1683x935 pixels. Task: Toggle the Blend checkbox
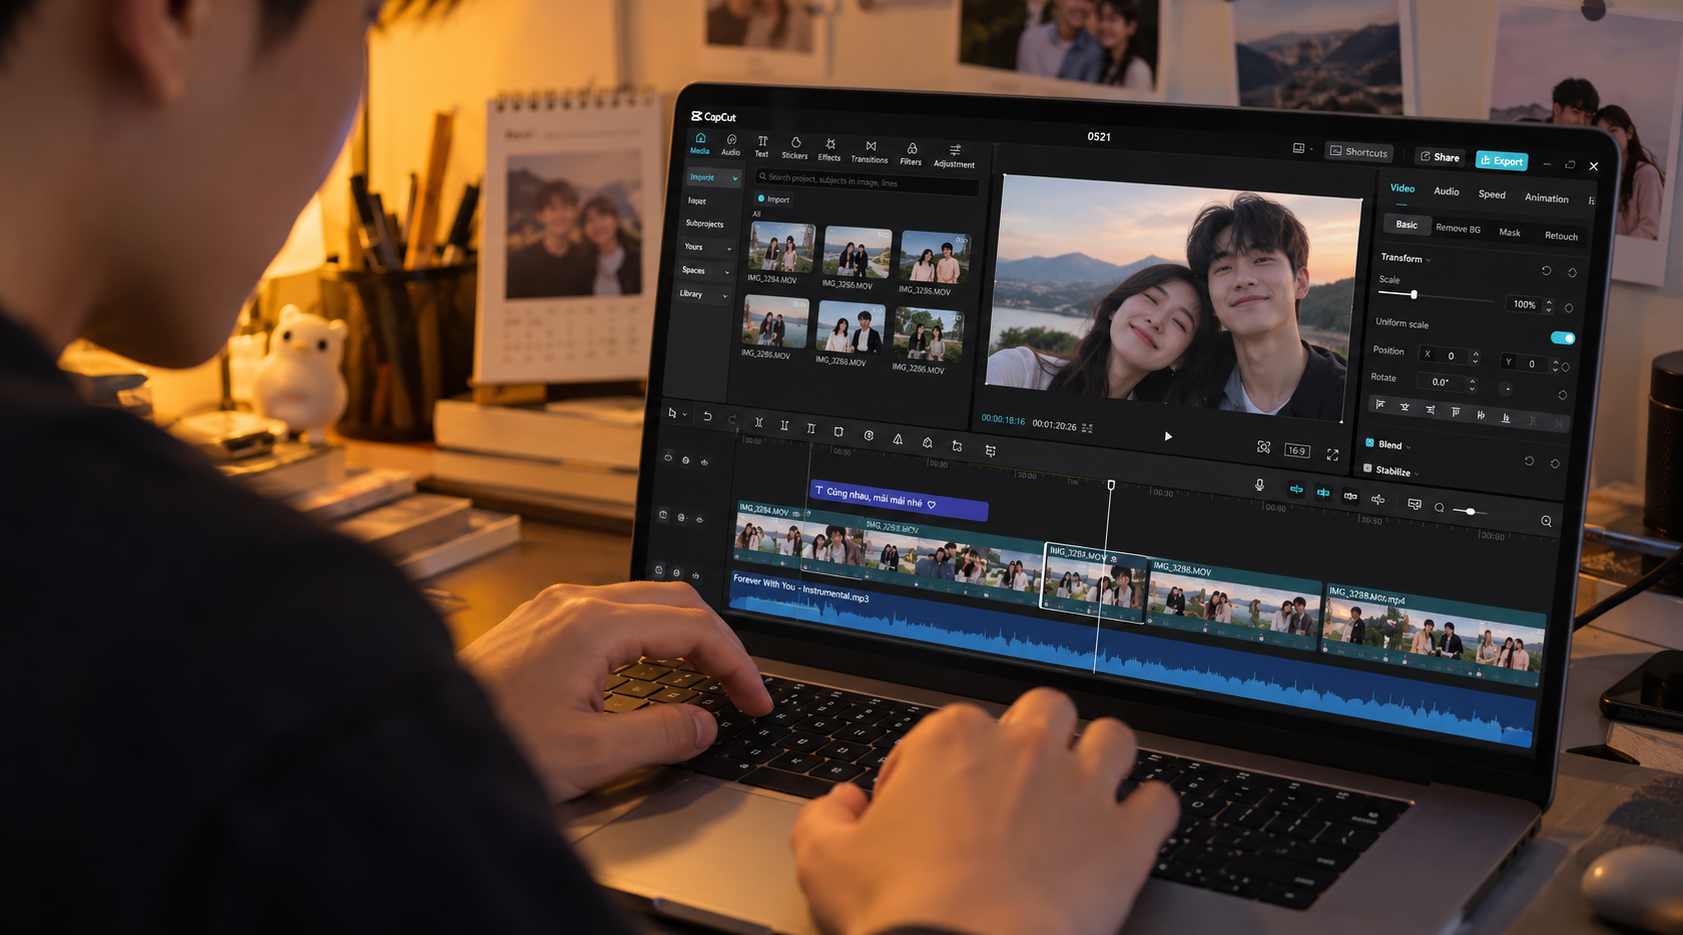(x=1369, y=442)
